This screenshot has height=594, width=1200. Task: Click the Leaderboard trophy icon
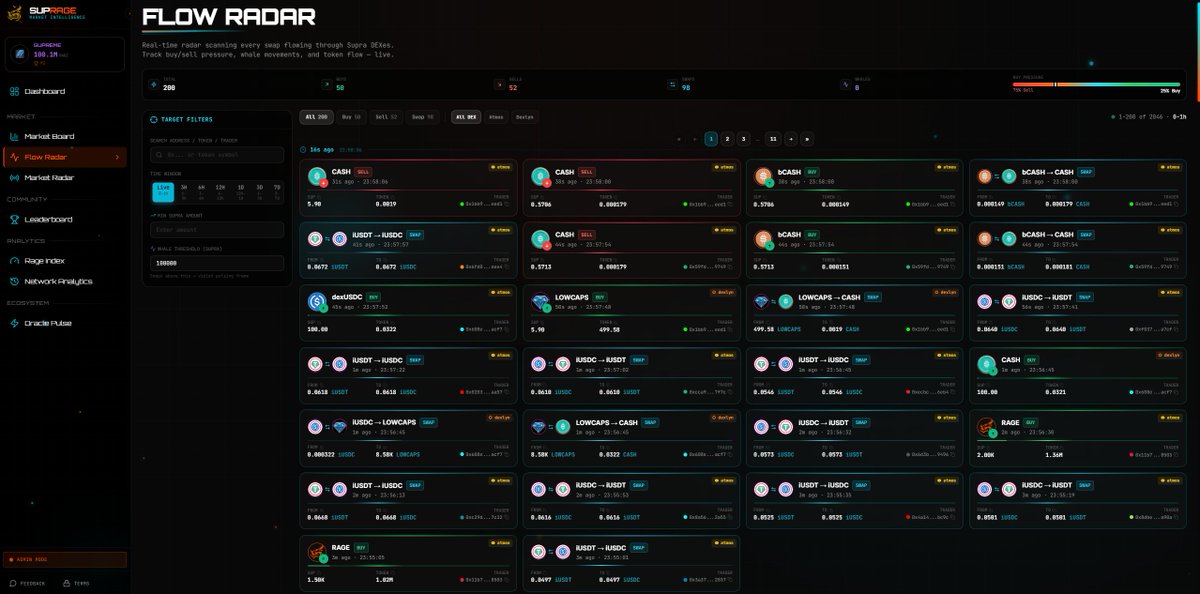(x=14, y=219)
